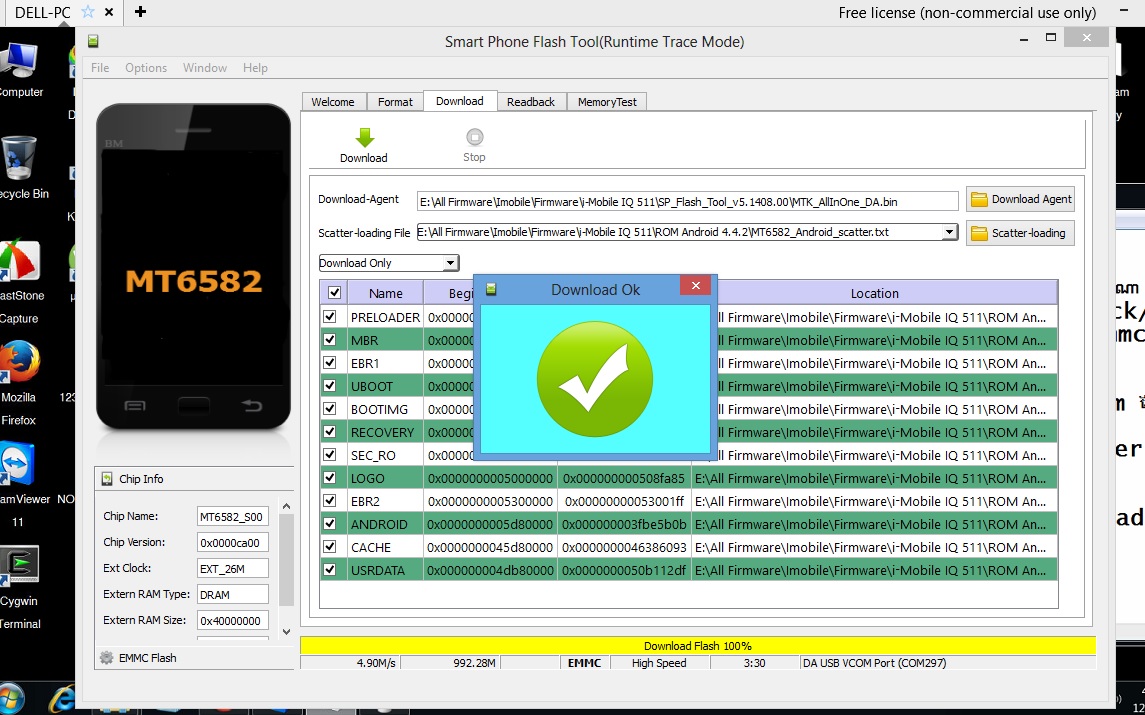Close the DELL-PC session tab

(x=109, y=12)
